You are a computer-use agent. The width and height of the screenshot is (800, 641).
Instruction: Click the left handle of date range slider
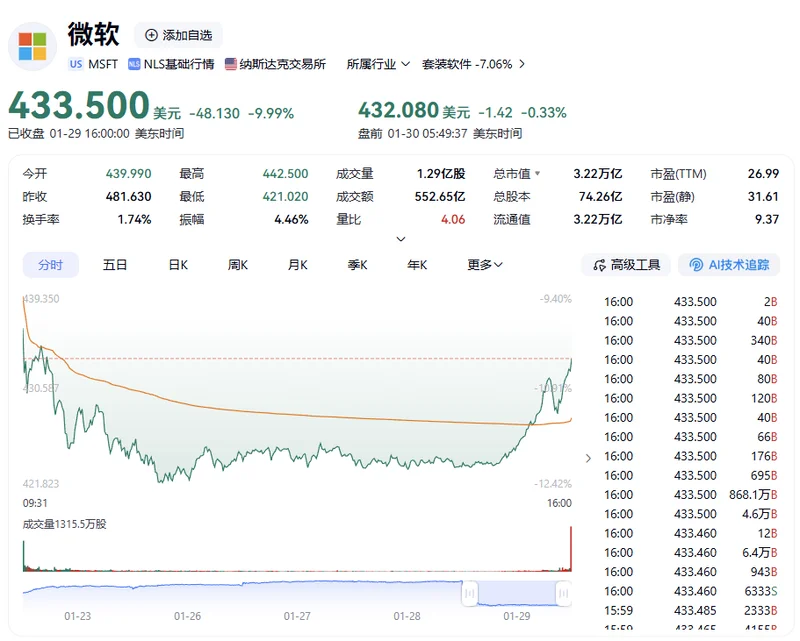click(x=468, y=594)
